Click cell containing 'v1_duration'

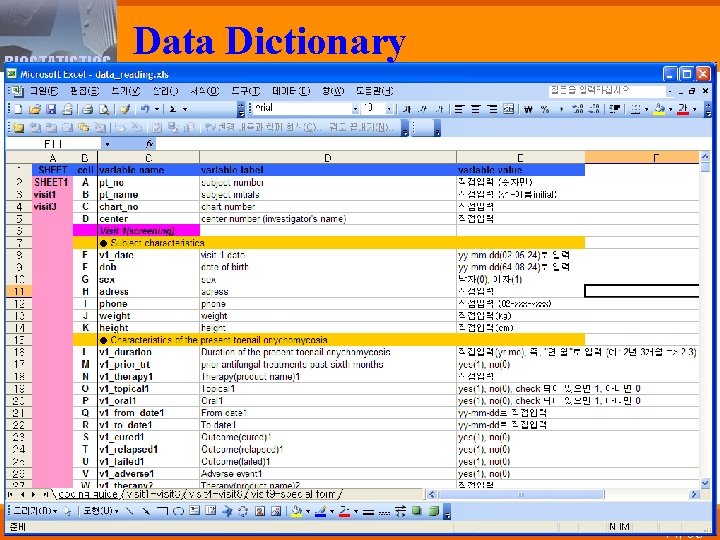pos(148,352)
